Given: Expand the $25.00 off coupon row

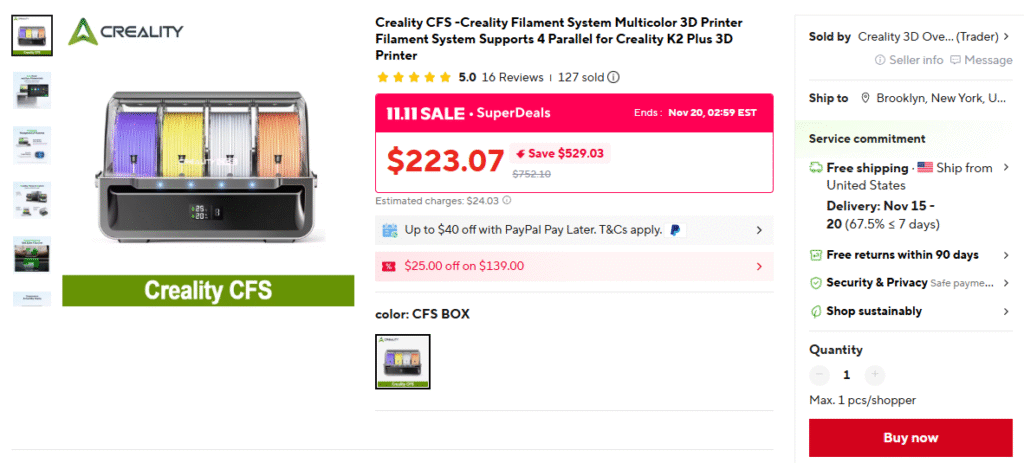Looking at the screenshot, I should 759,266.
